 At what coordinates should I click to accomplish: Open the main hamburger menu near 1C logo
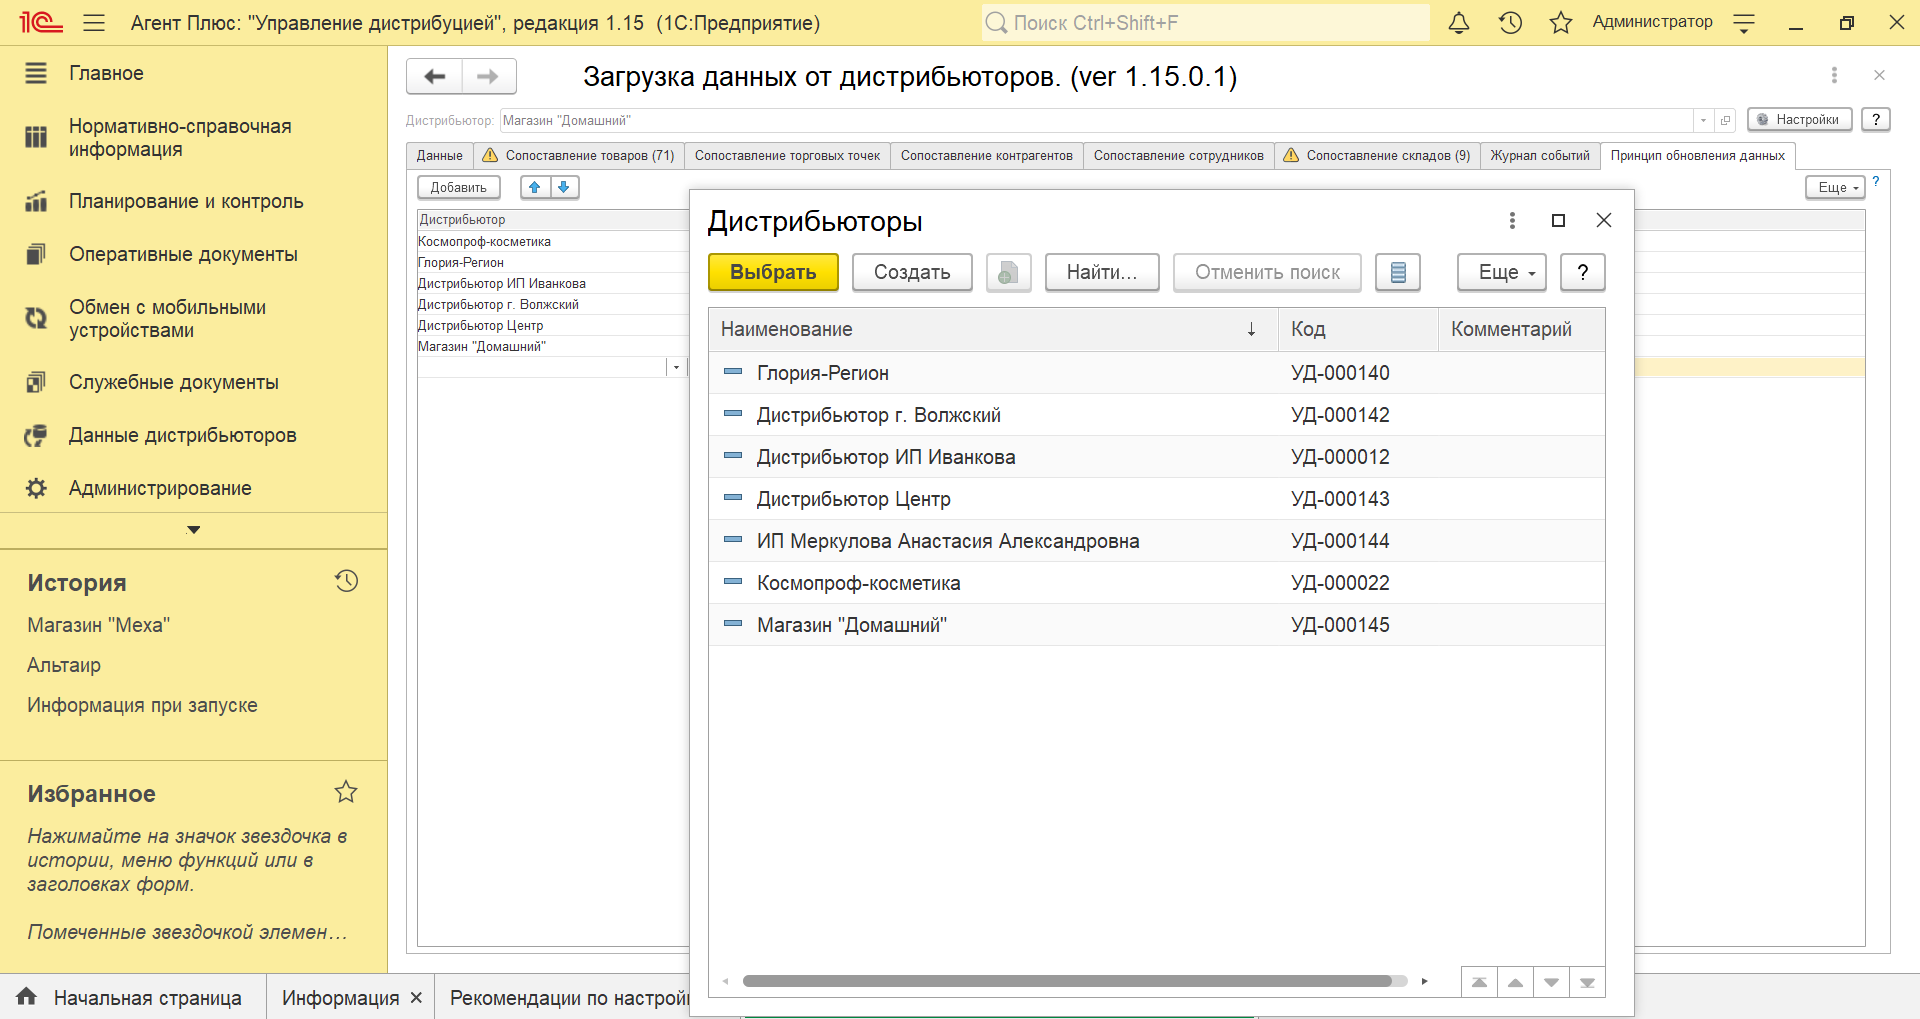[x=94, y=22]
